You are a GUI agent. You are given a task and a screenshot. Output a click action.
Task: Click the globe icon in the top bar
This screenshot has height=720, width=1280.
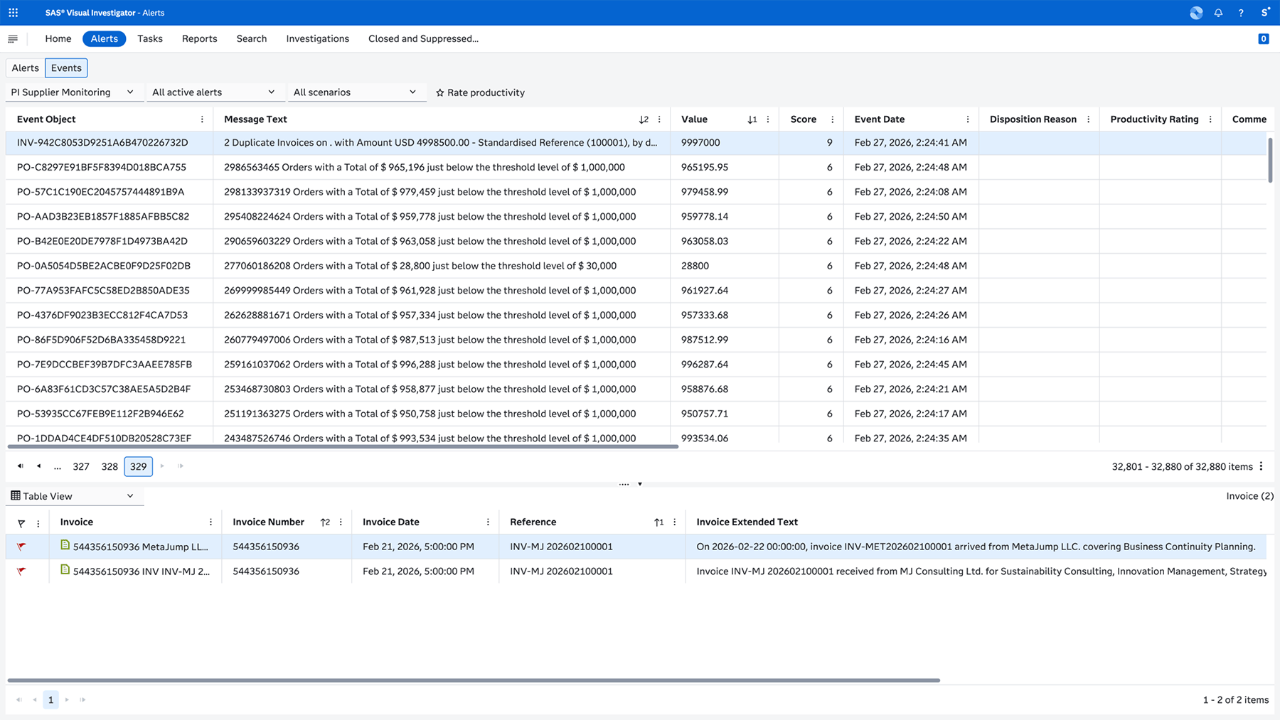(1196, 12)
